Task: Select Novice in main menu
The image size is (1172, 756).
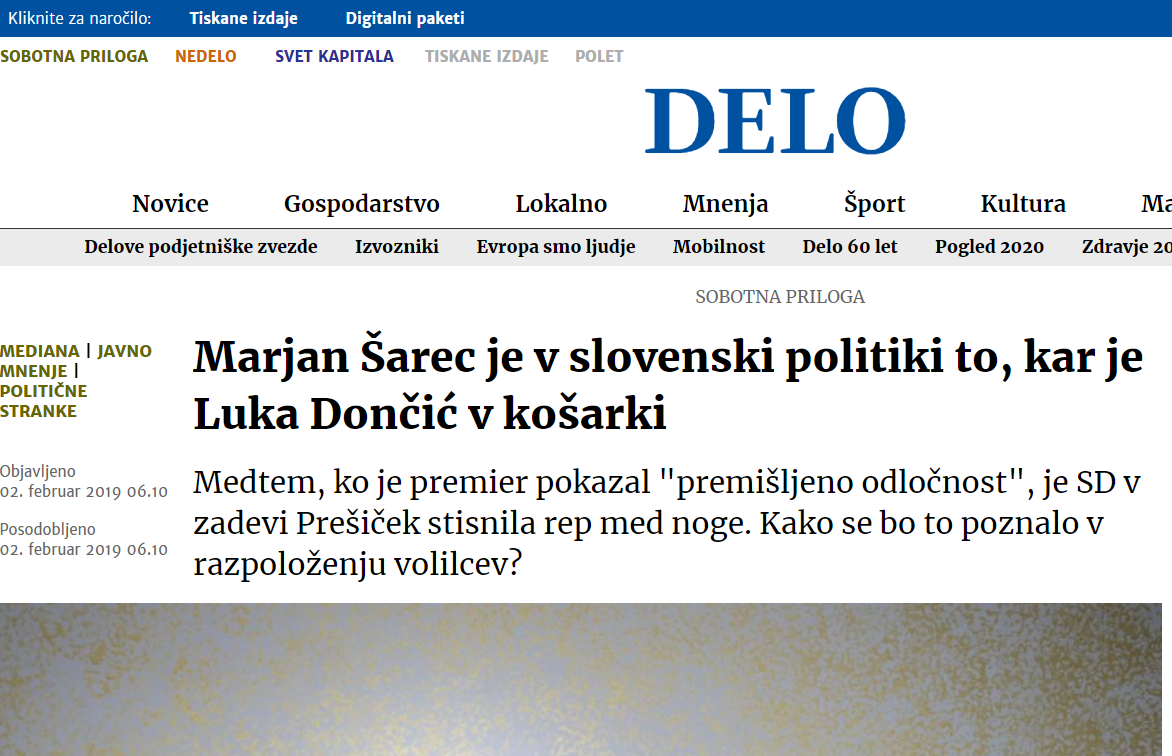Action: point(170,203)
